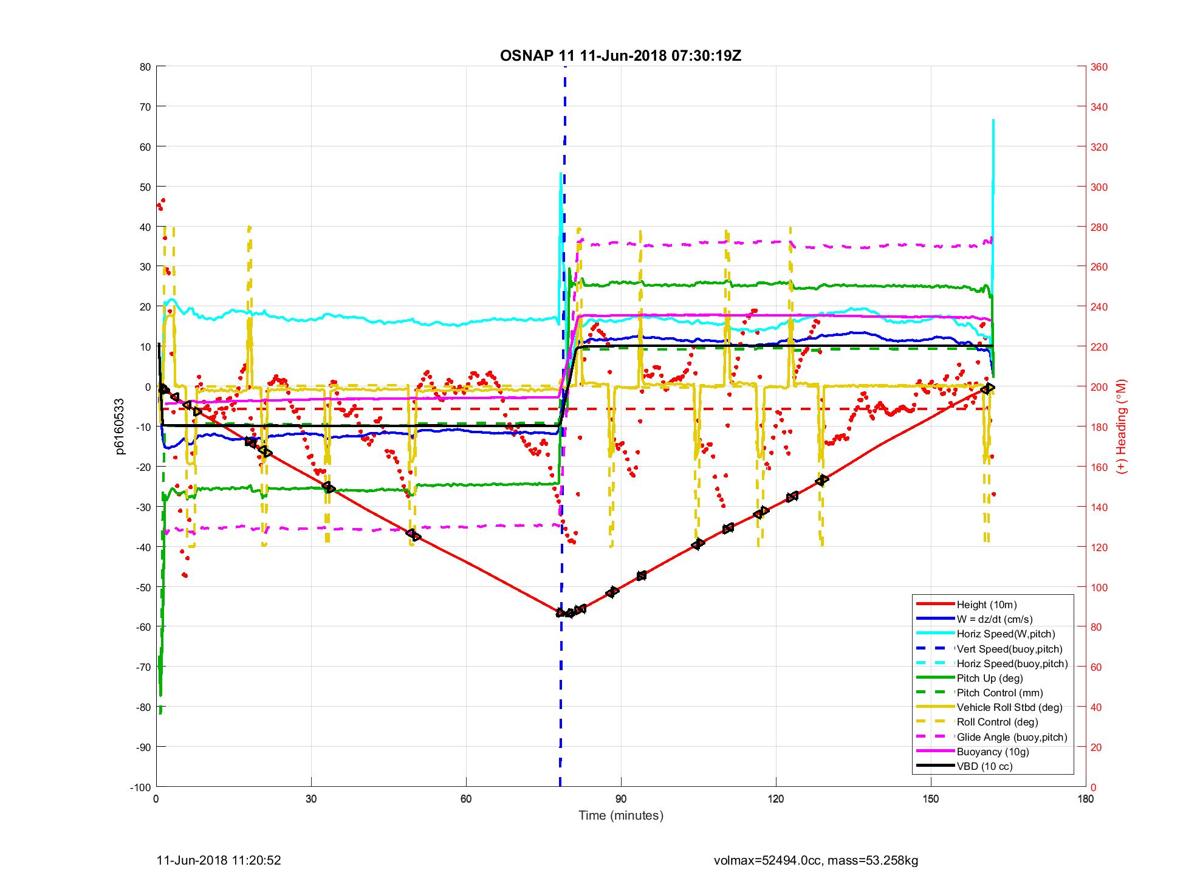
Task: Click the '200' tick on the heading axis
Action: (x=1100, y=387)
